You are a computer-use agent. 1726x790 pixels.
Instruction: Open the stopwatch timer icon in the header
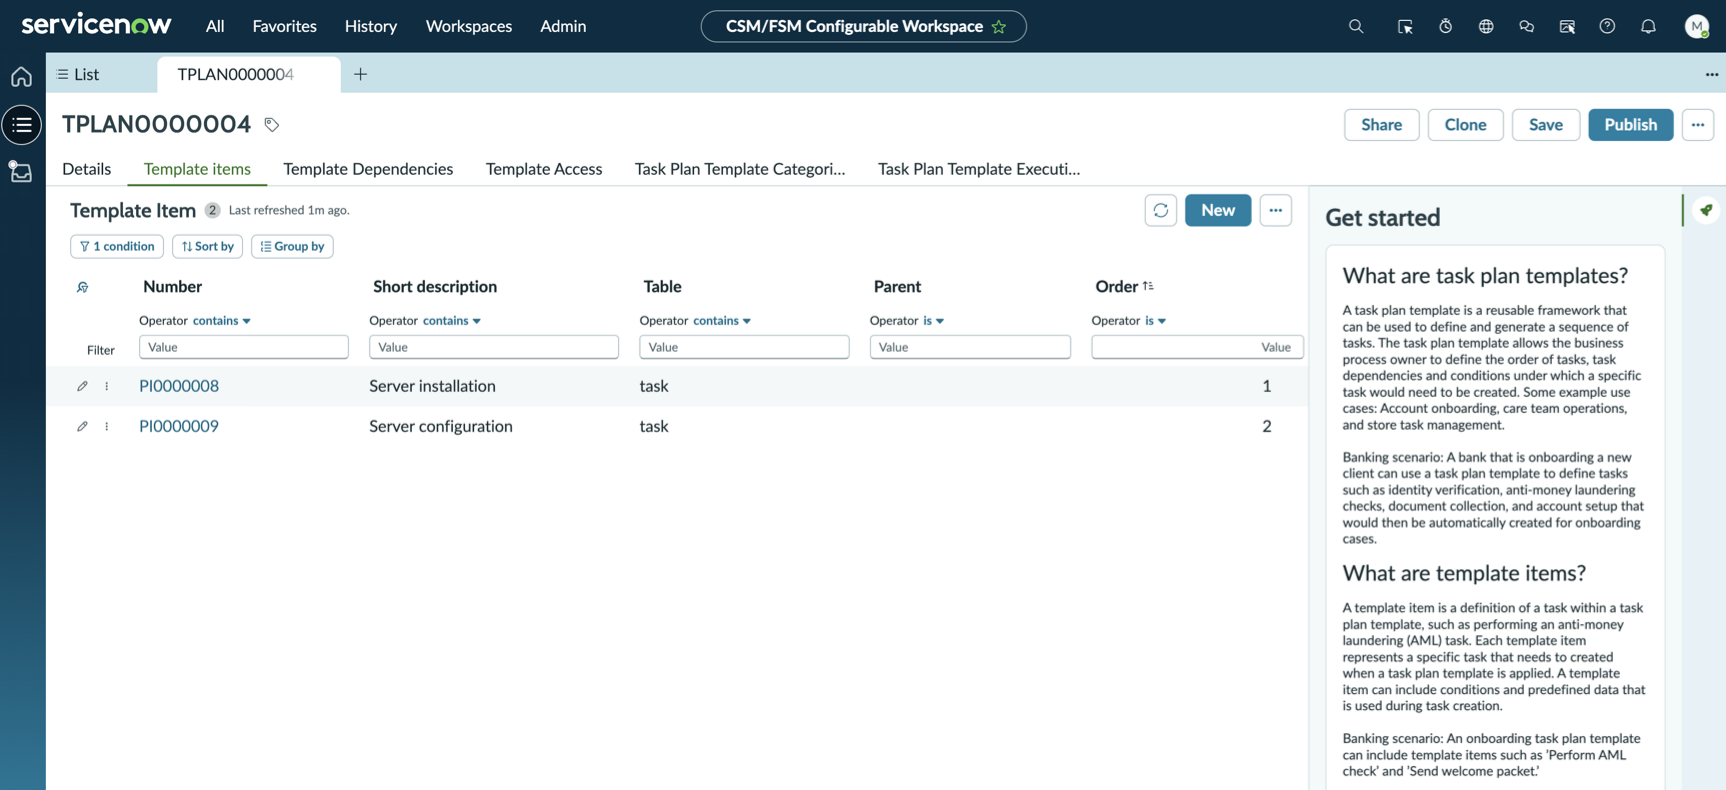pyautogui.click(x=1446, y=27)
